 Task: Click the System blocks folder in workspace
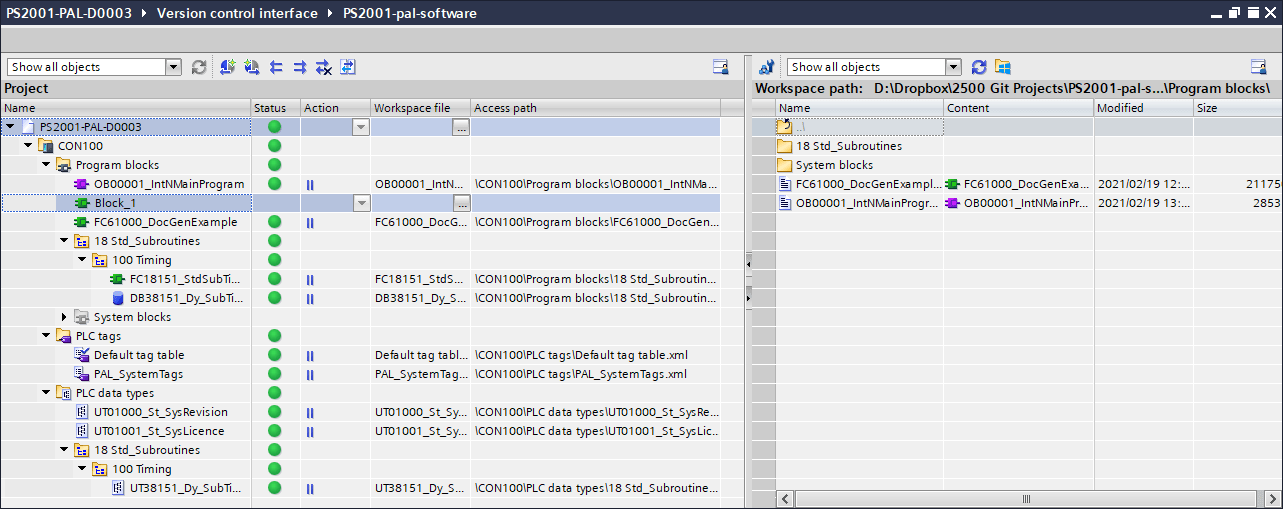pyautogui.click(x=825, y=165)
